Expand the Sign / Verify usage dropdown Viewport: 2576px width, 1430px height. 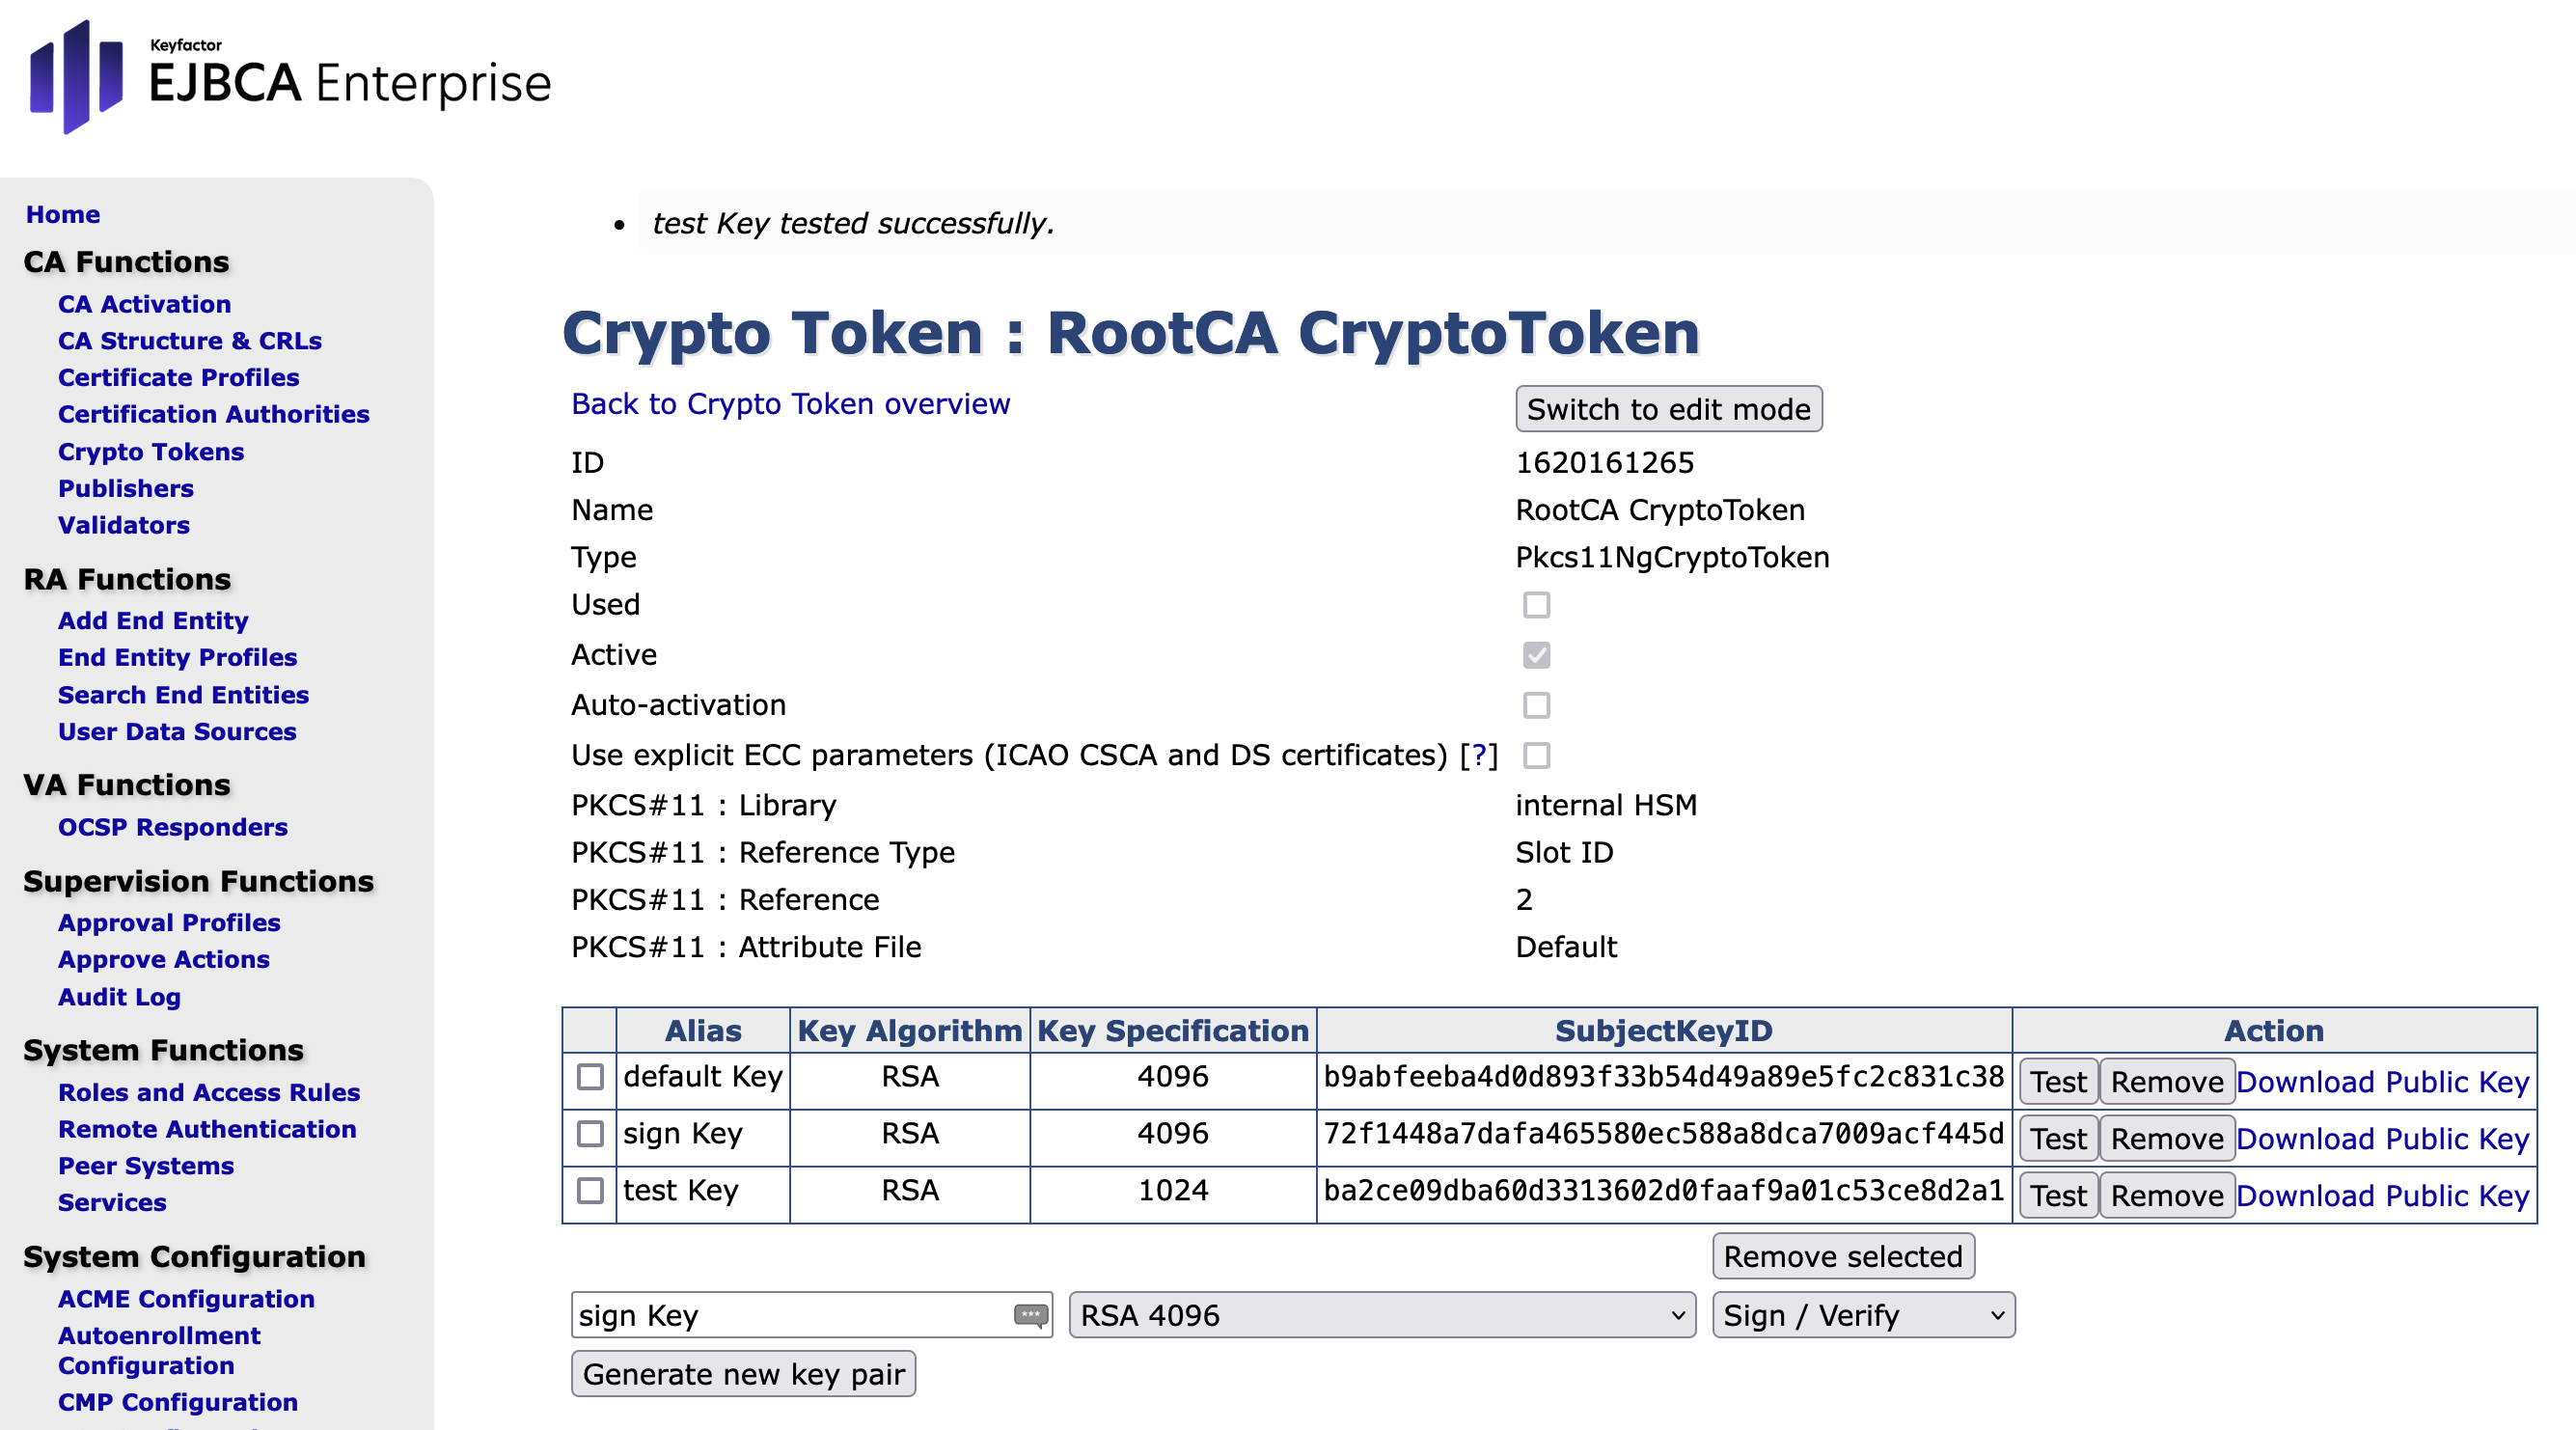point(1863,1315)
